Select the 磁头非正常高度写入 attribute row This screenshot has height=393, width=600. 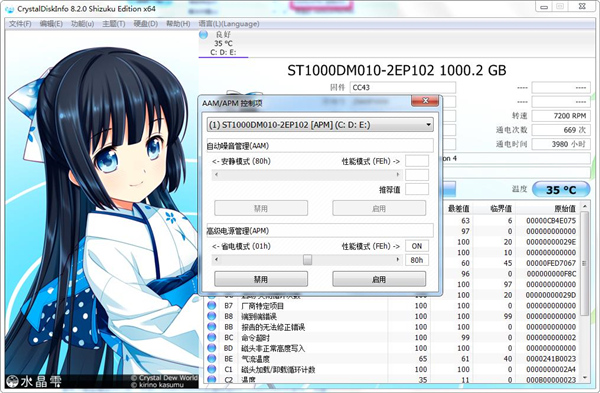[392, 348]
